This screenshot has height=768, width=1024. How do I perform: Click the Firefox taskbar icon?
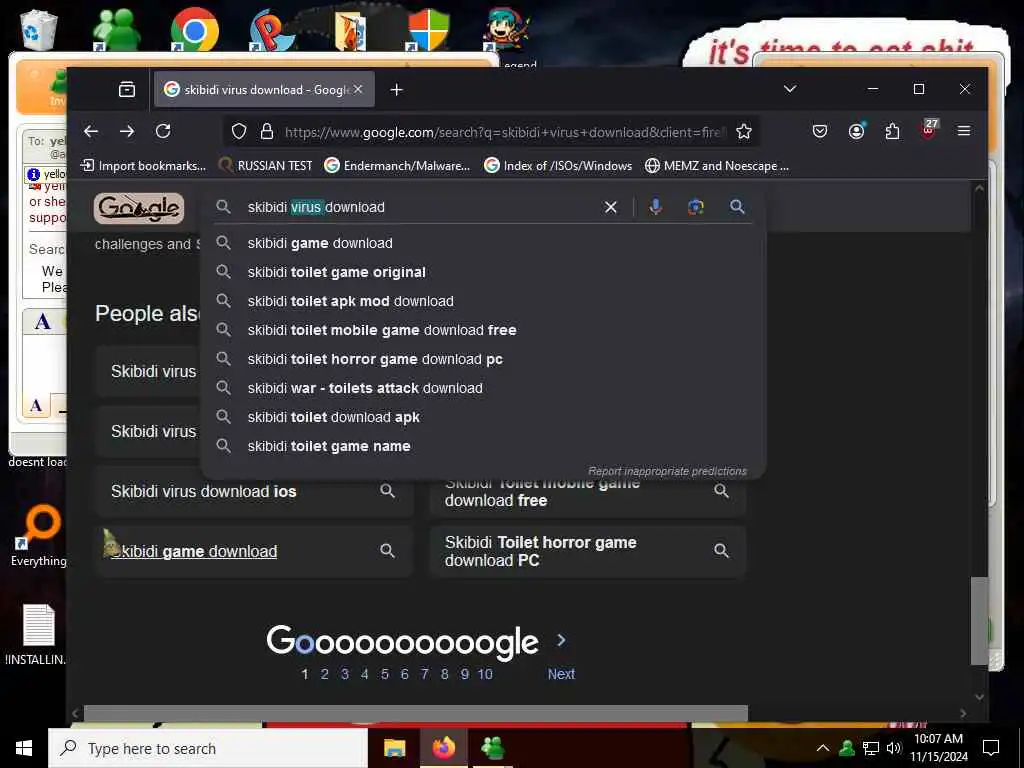click(443, 748)
